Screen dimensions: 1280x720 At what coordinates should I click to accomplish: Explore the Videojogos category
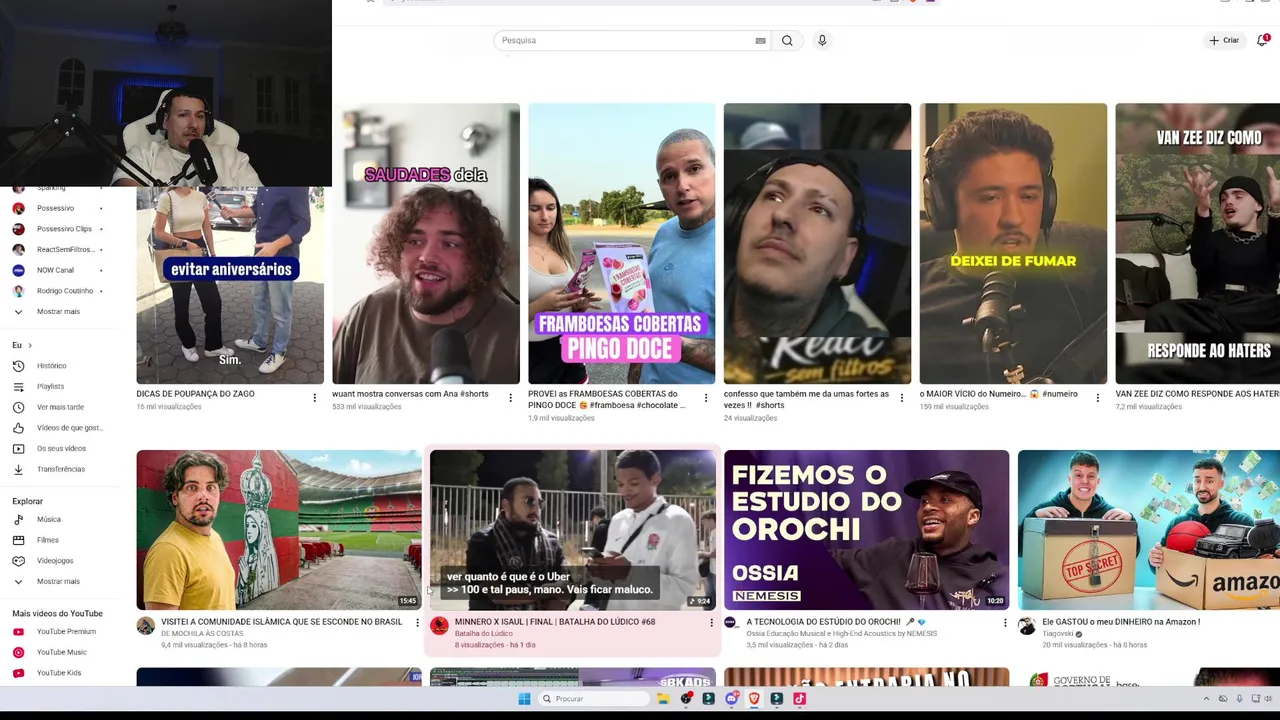55,561
